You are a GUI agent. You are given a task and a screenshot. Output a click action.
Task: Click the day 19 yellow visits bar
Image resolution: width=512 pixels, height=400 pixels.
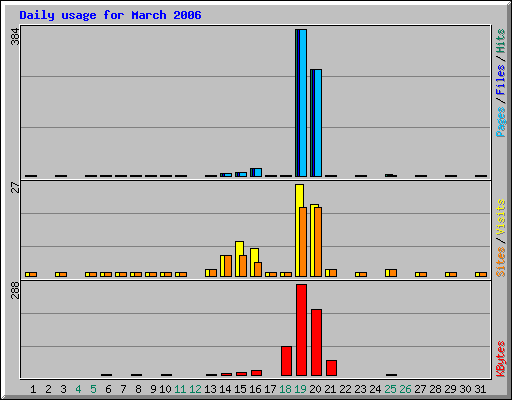pos(298,230)
